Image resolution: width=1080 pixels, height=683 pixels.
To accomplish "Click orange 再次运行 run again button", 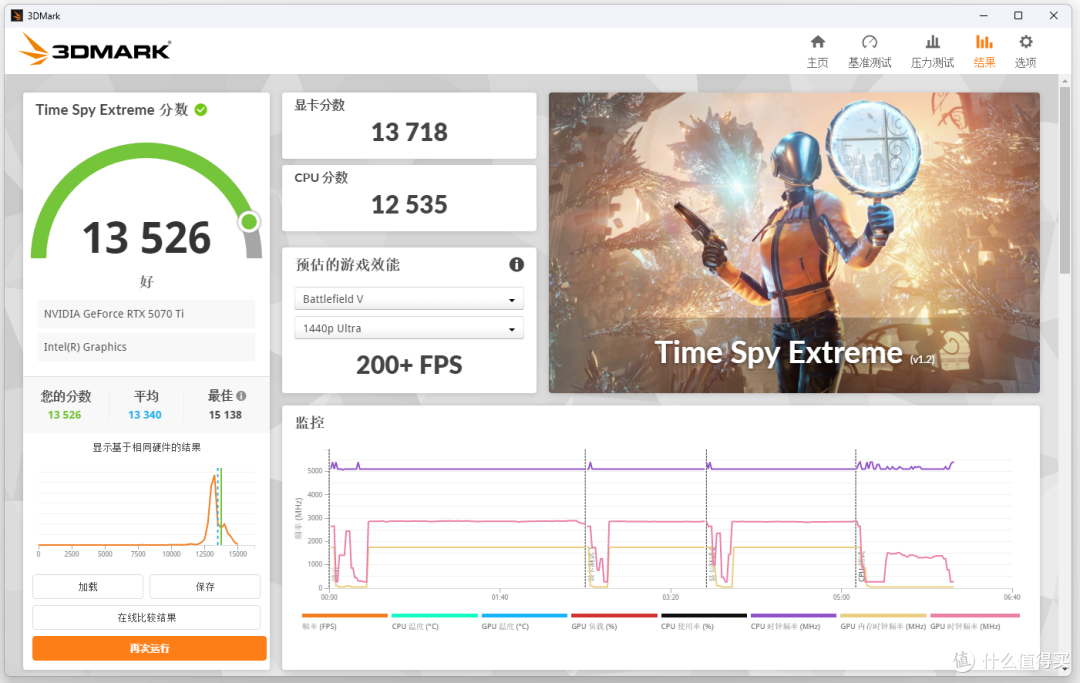I will (149, 648).
